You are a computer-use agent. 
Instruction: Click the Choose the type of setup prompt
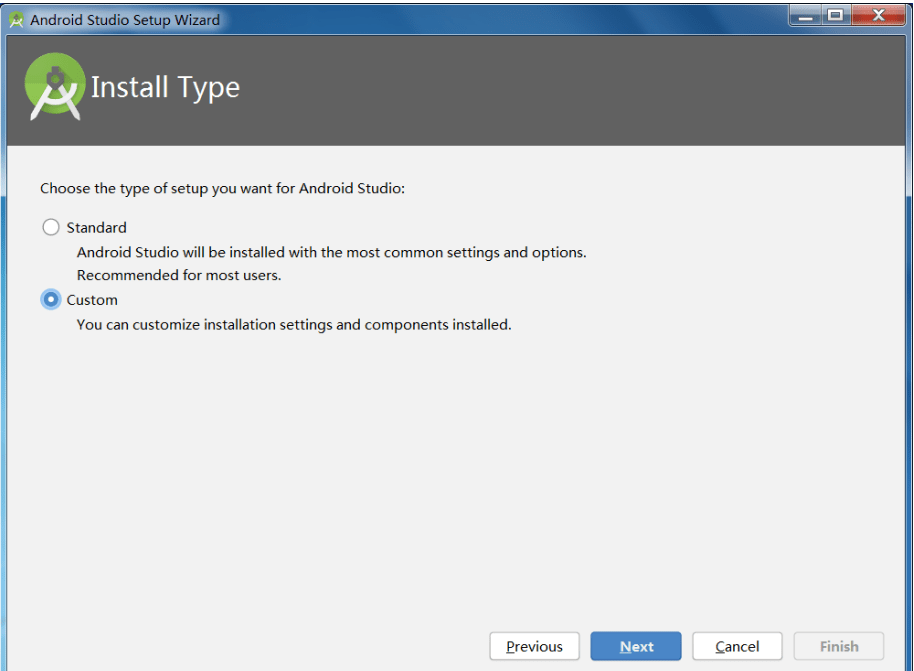pyautogui.click(x=223, y=188)
